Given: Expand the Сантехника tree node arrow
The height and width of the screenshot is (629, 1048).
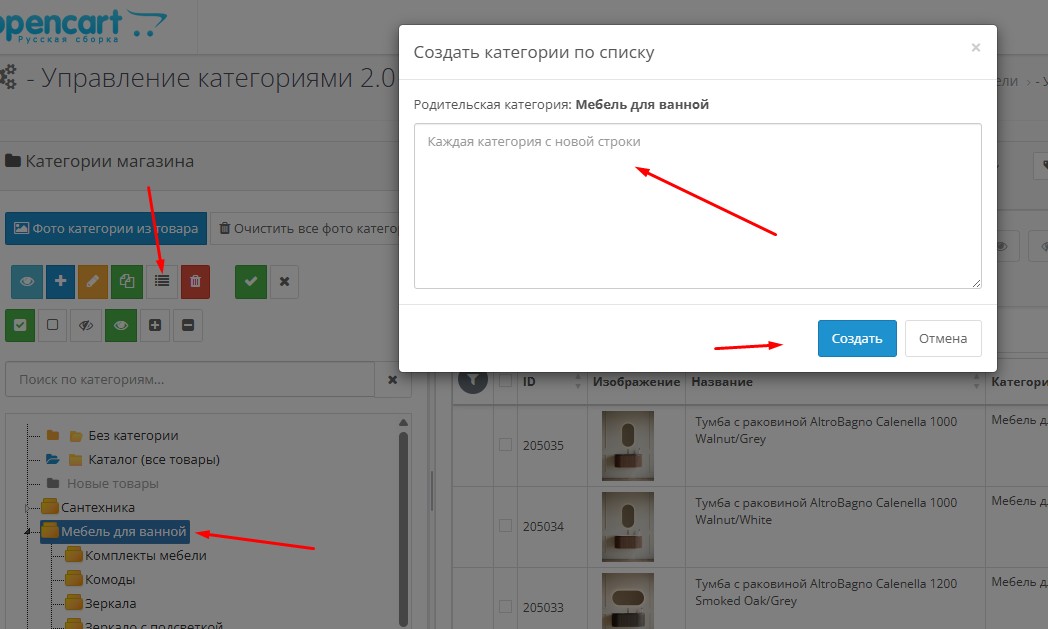Looking at the screenshot, I should tap(28, 508).
